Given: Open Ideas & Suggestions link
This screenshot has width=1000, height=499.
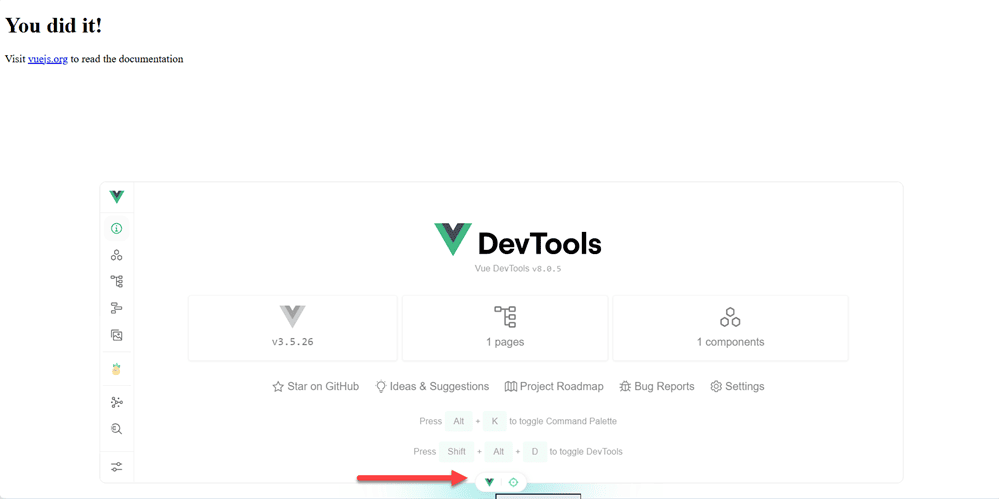Looking at the screenshot, I should coord(432,386).
